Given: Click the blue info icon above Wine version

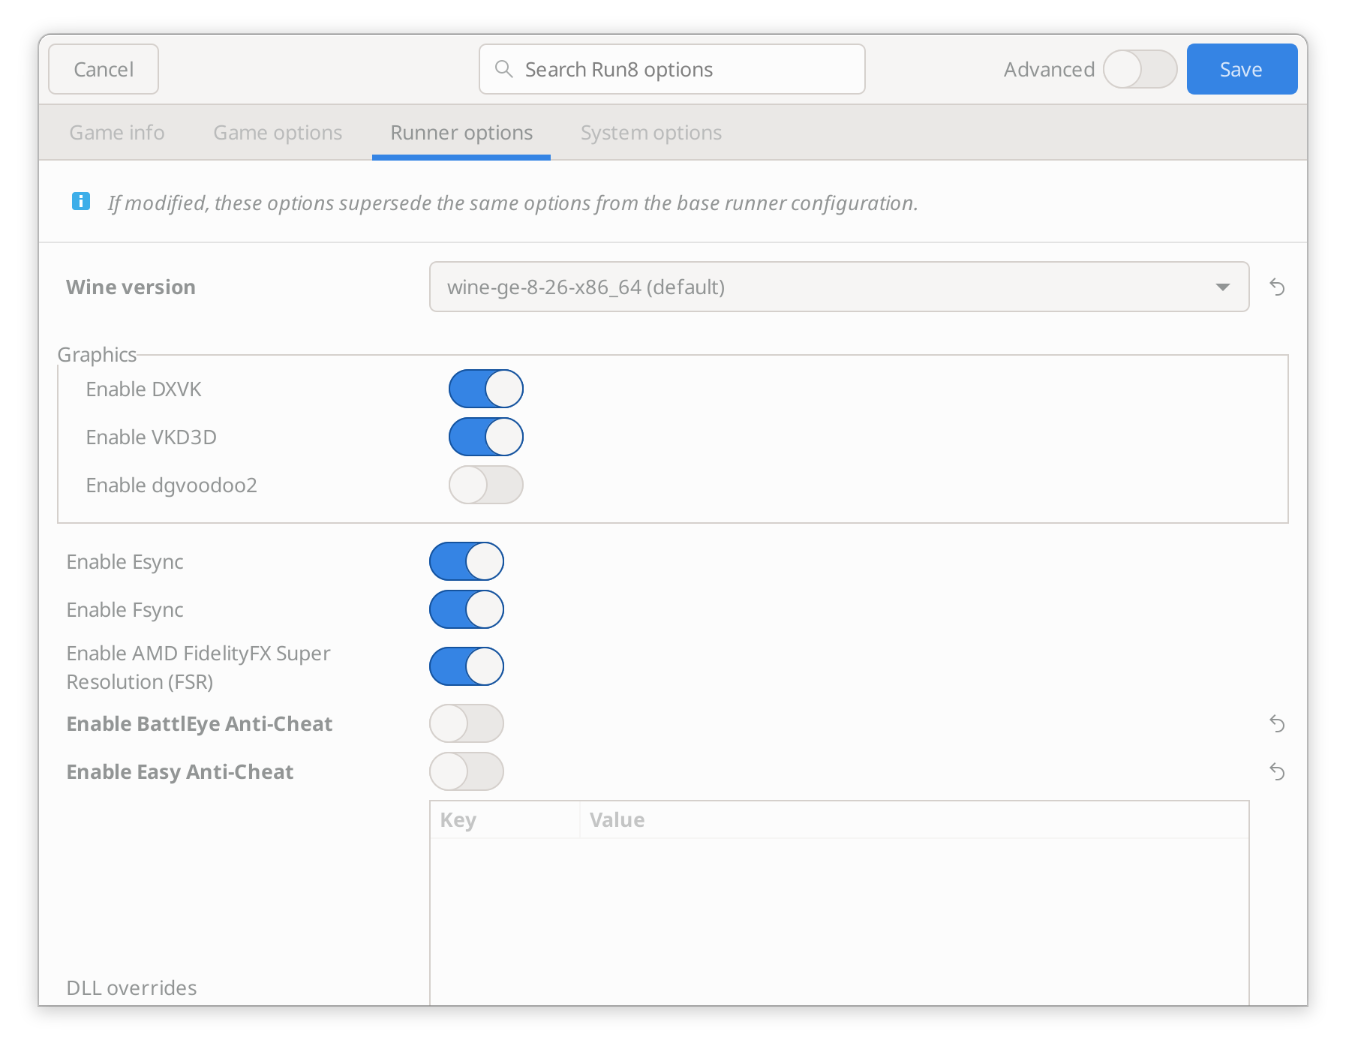Looking at the screenshot, I should 81,201.
